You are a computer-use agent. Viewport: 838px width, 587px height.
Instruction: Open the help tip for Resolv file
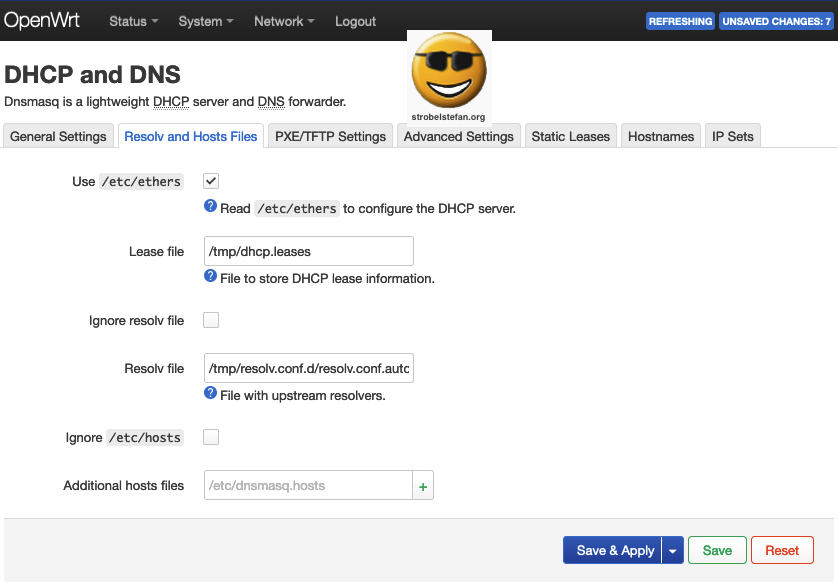[210, 395]
